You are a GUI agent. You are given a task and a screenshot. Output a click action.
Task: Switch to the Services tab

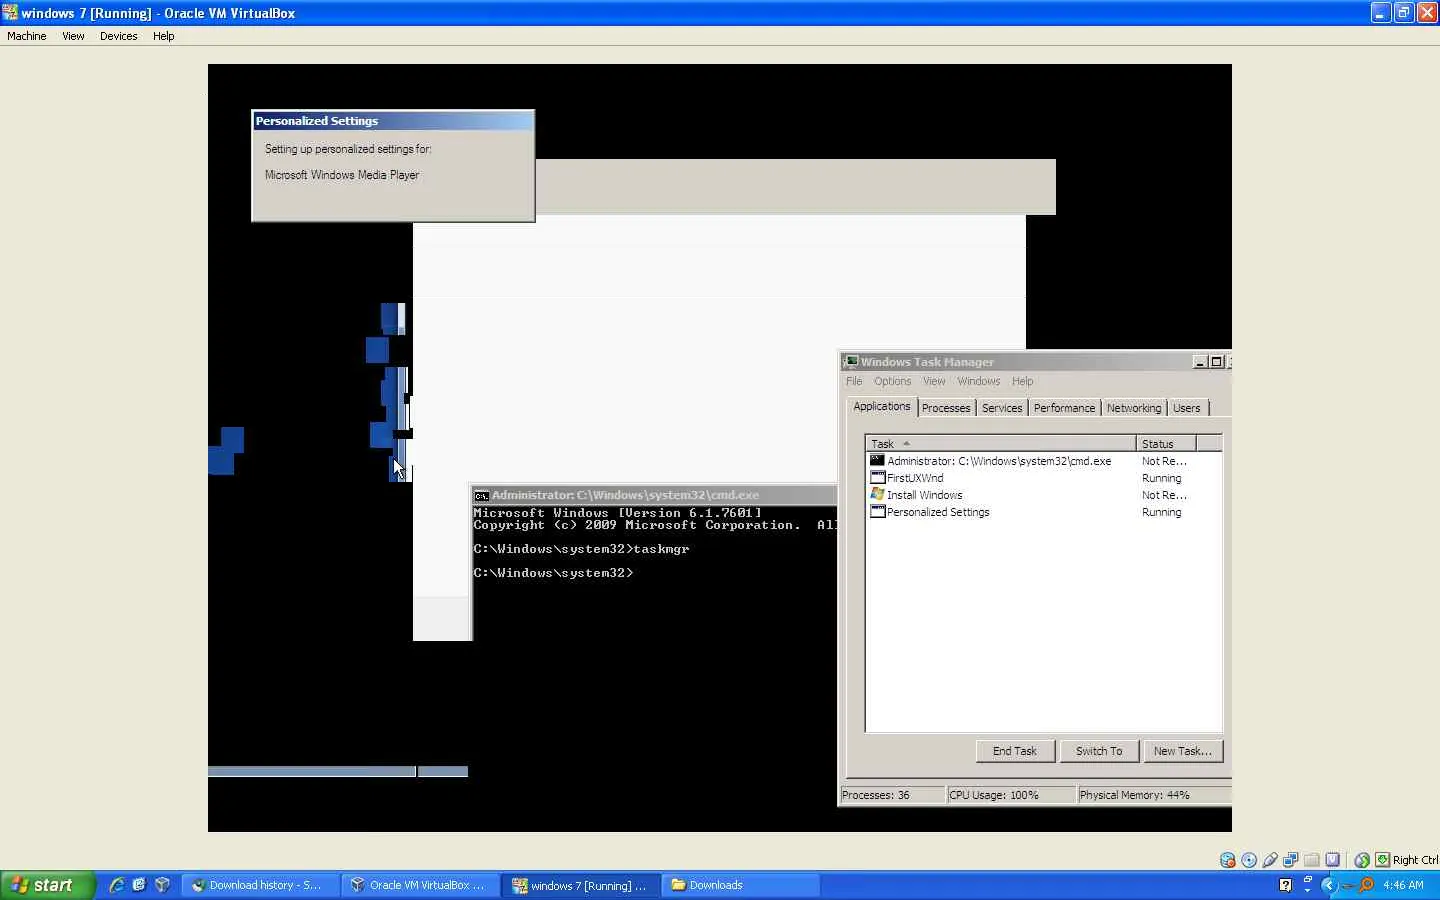(1002, 408)
